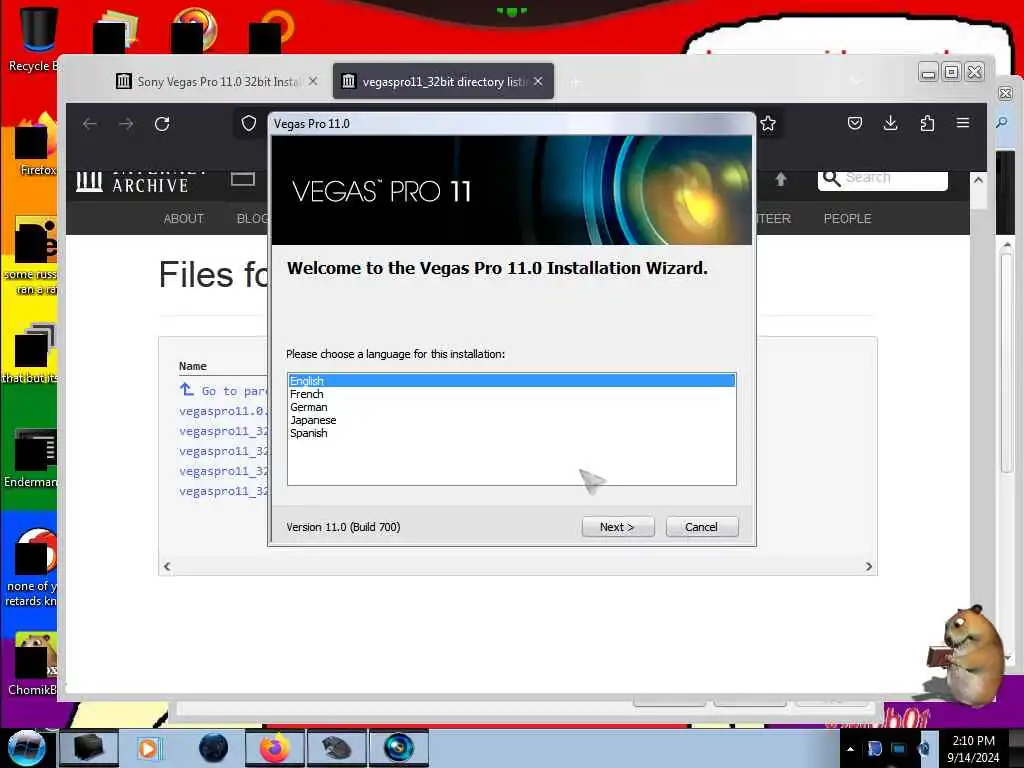Show hidden system tray icons
This screenshot has width=1024, height=768.
[x=850, y=749]
